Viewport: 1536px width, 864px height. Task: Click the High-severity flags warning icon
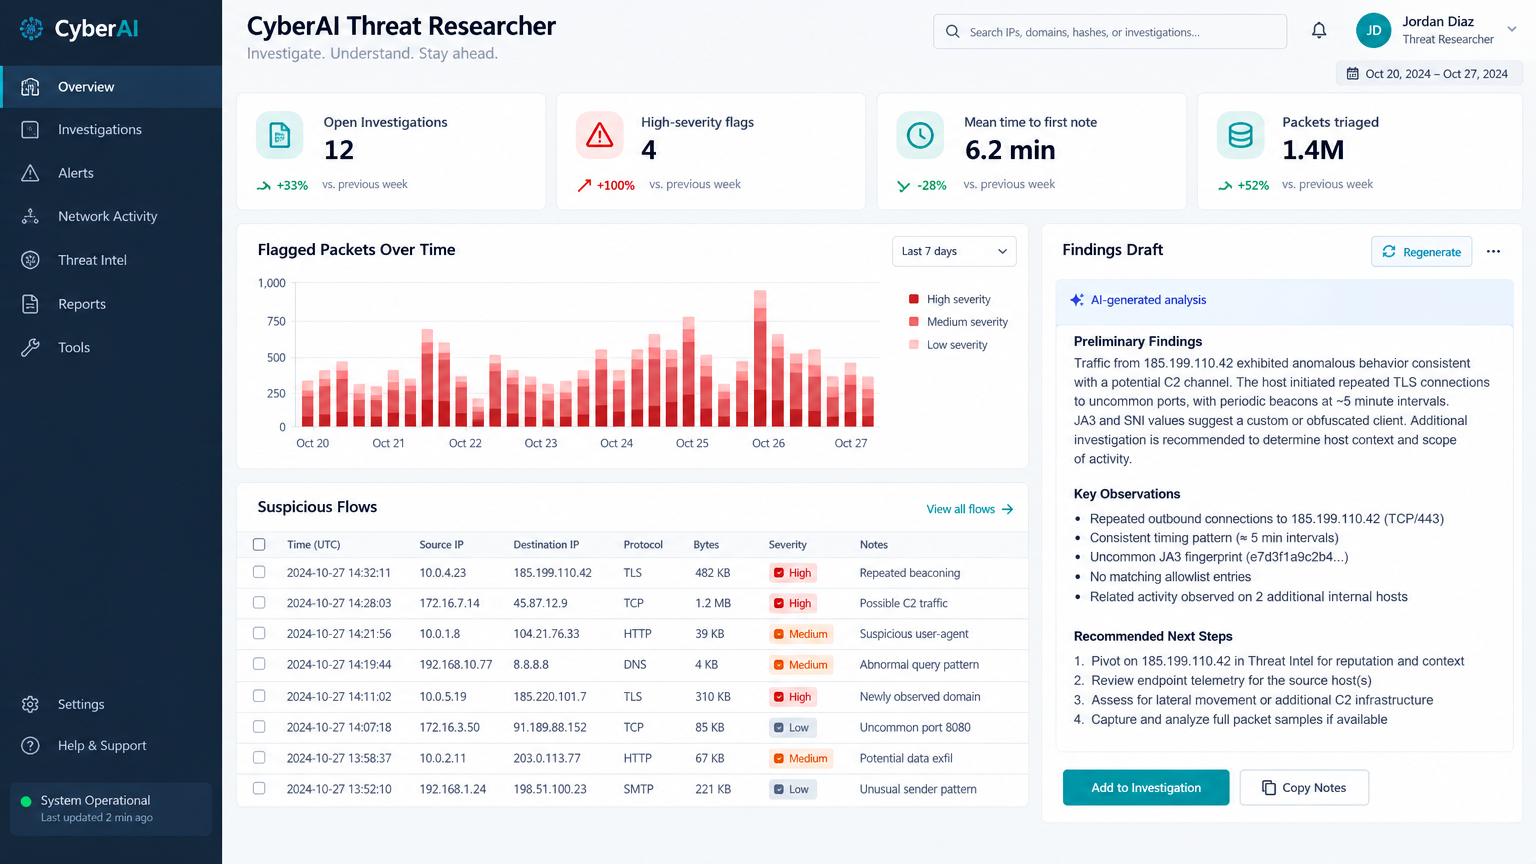pos(600,135)
